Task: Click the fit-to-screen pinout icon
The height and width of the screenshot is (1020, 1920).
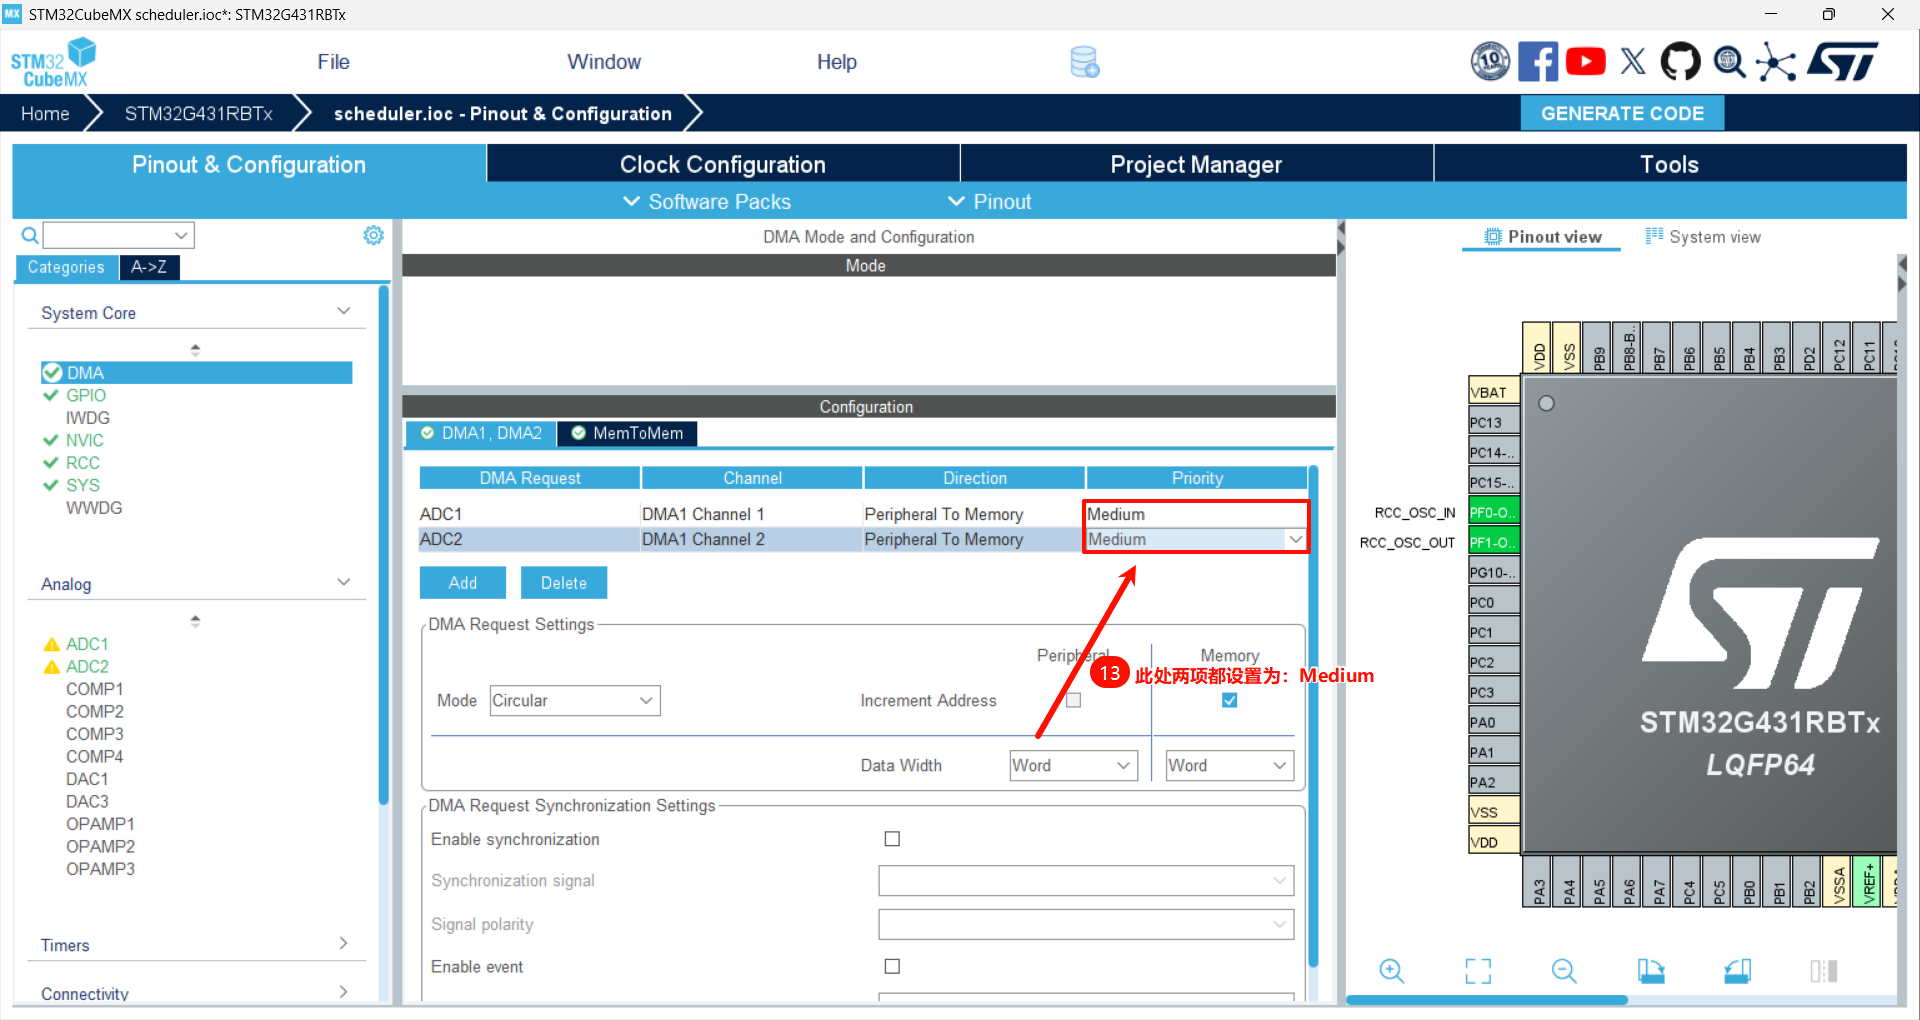Action: click(1477, 970)
